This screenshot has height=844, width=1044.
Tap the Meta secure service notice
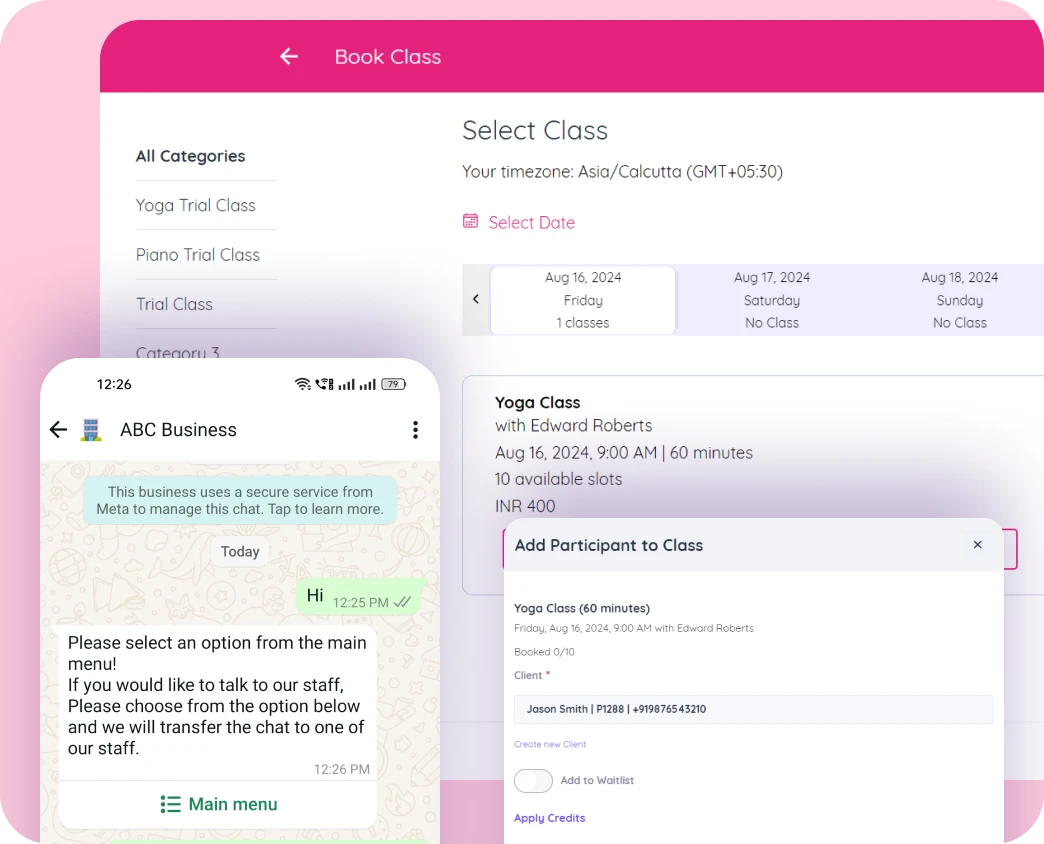pyautogui.click(x=240, y=500)
